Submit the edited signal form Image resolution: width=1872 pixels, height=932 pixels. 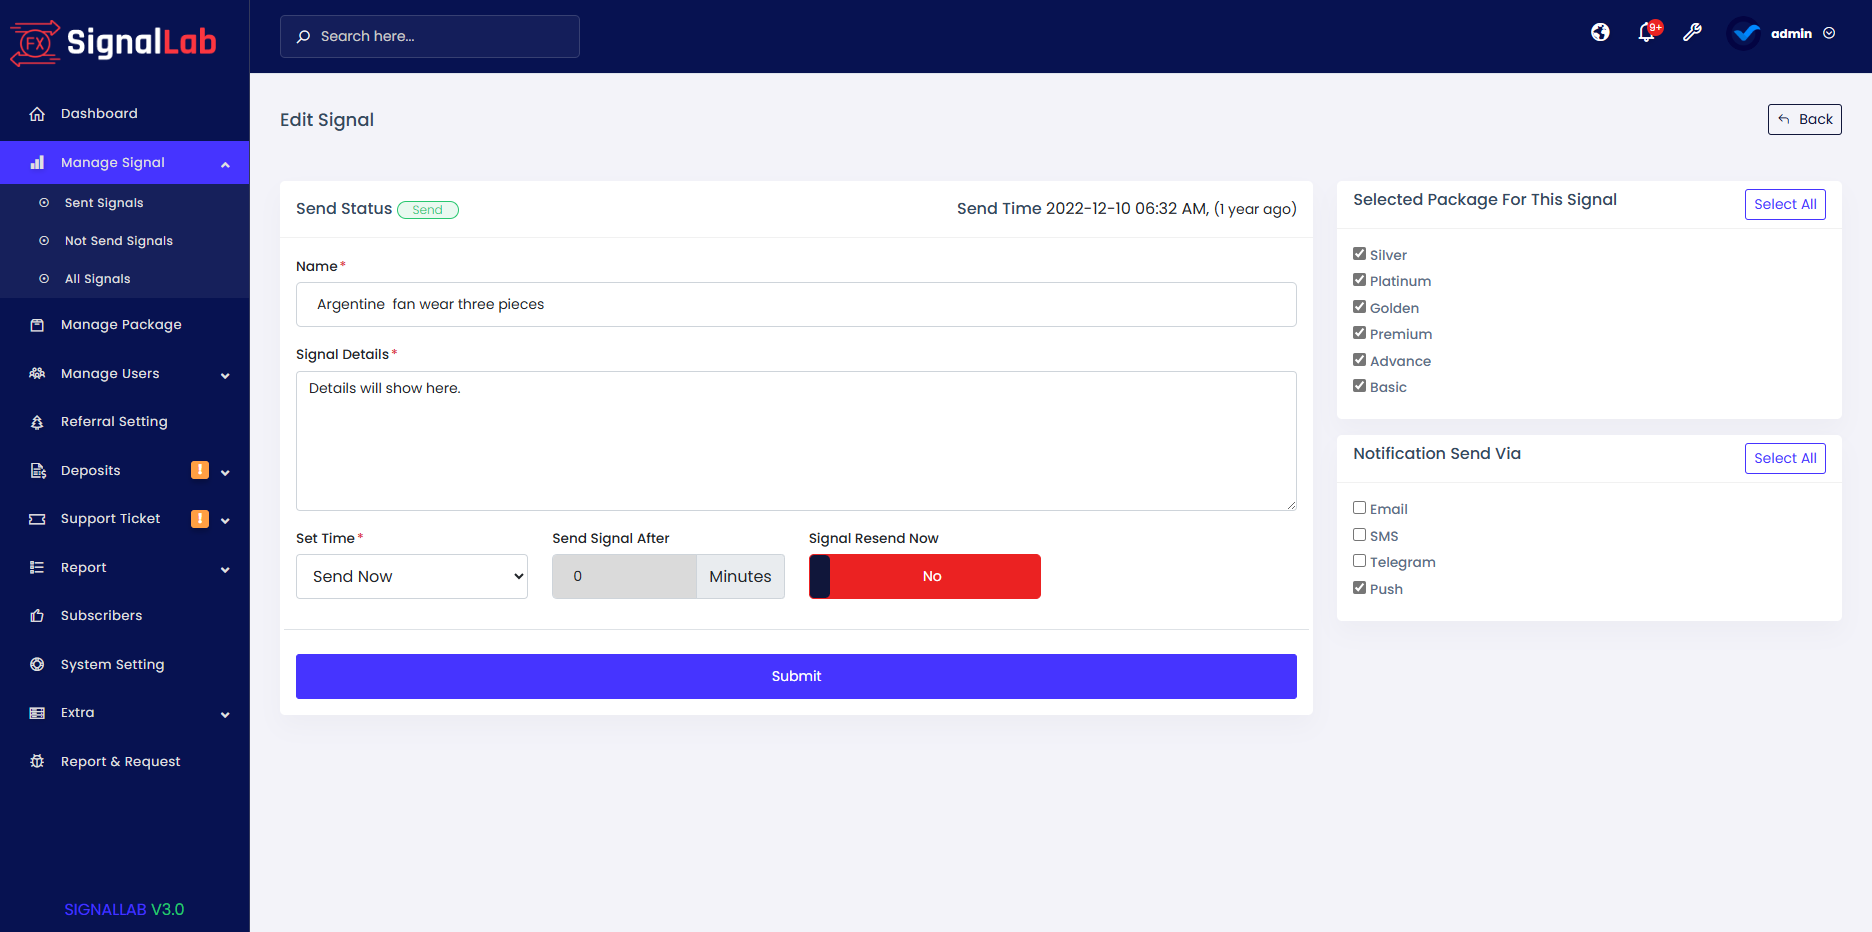point(796,676)
